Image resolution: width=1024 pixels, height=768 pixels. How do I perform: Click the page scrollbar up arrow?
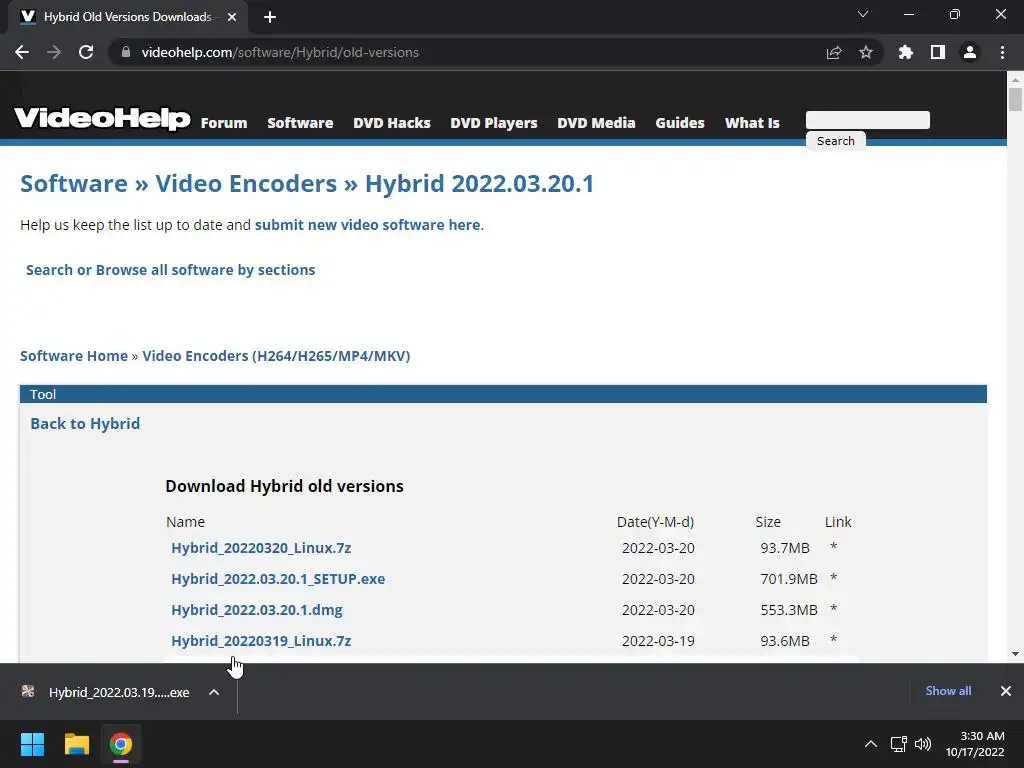(1015, 79)
